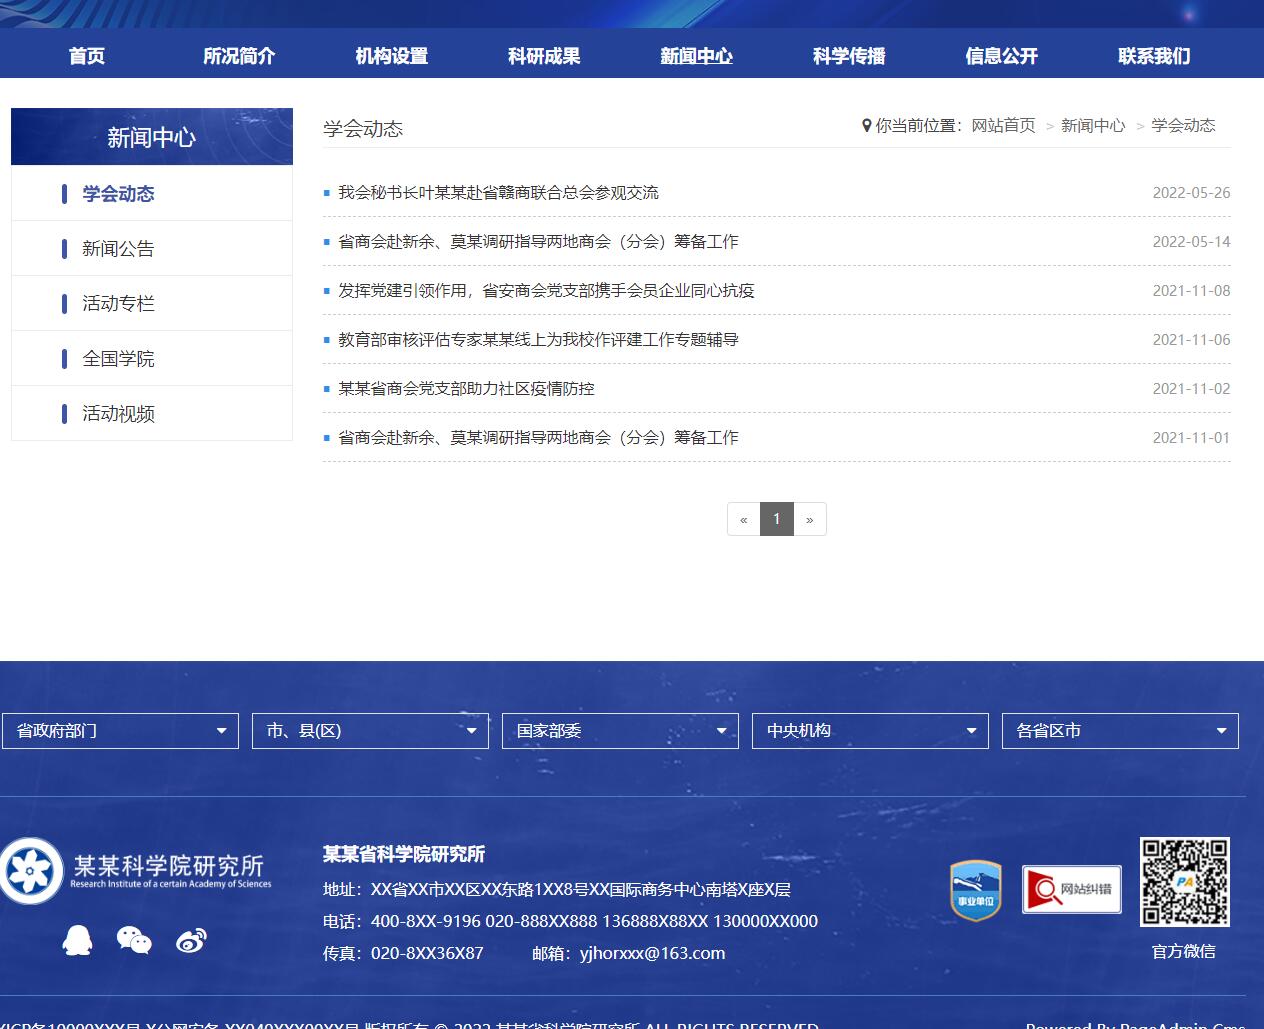Open 科研成果 in the top navigation

tap(544, 56)
